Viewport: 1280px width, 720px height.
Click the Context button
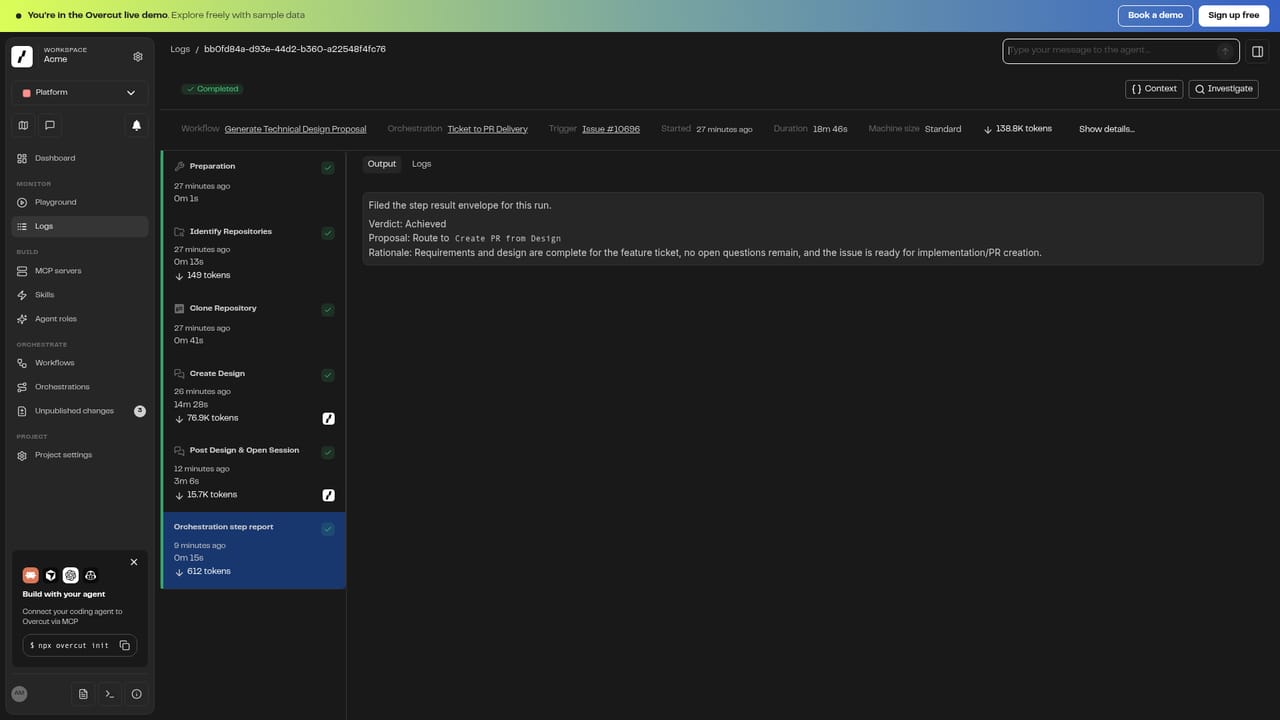point(1154,89)
